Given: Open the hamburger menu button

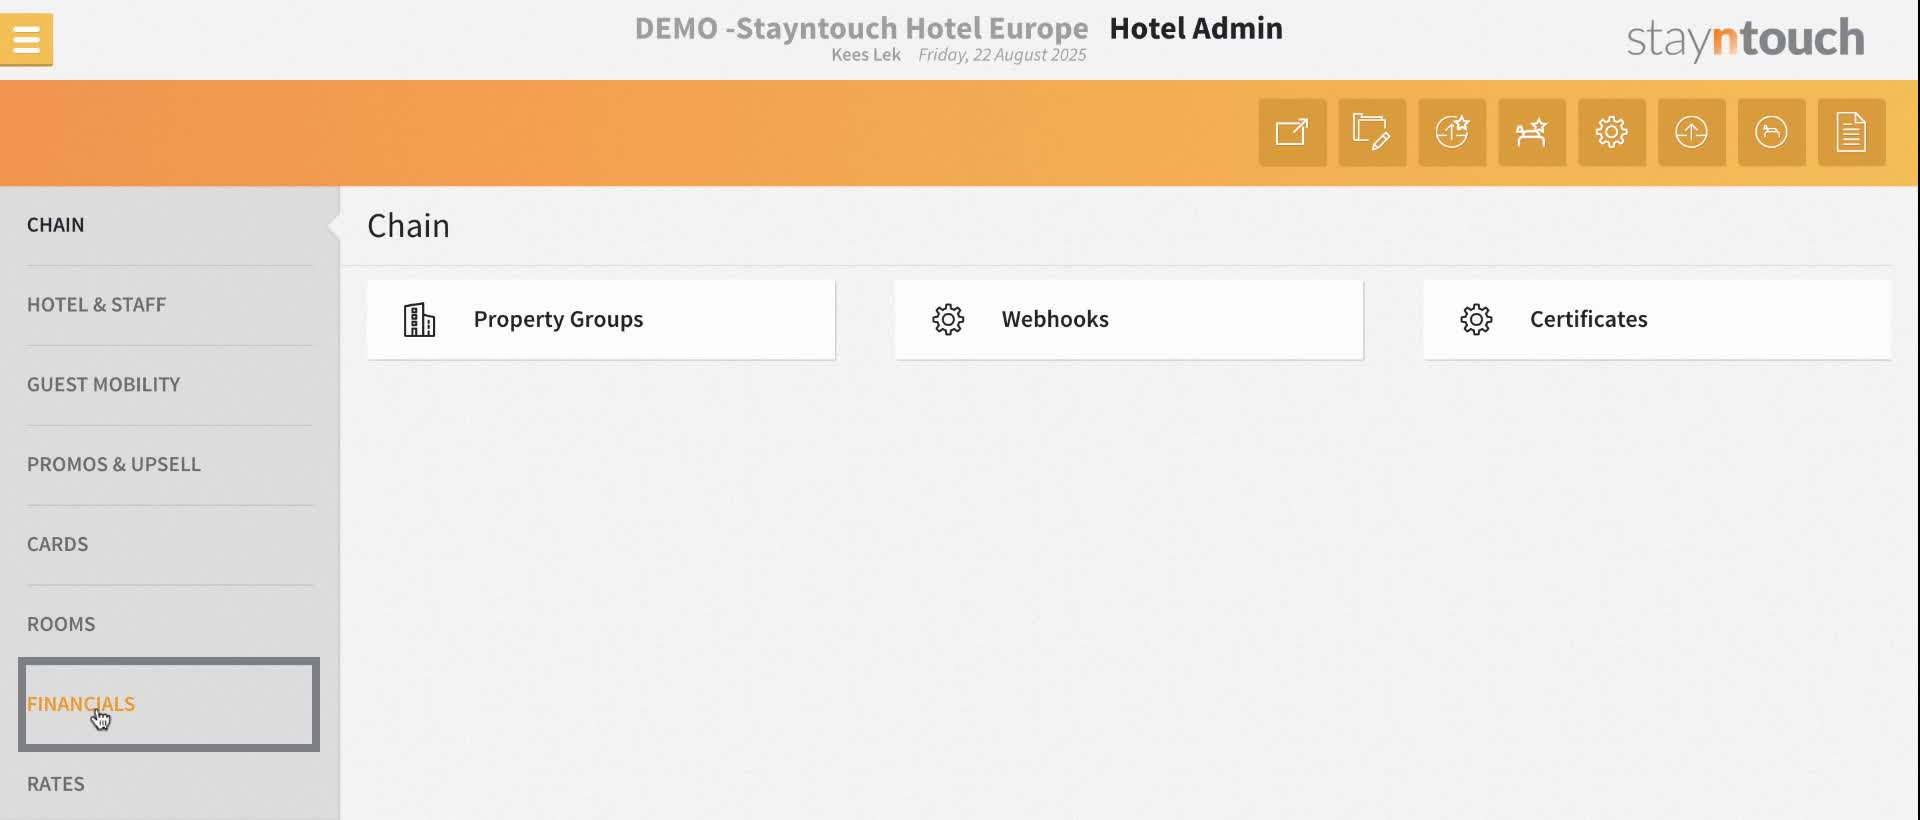Looking at the screenshot, I should [26, 40].
